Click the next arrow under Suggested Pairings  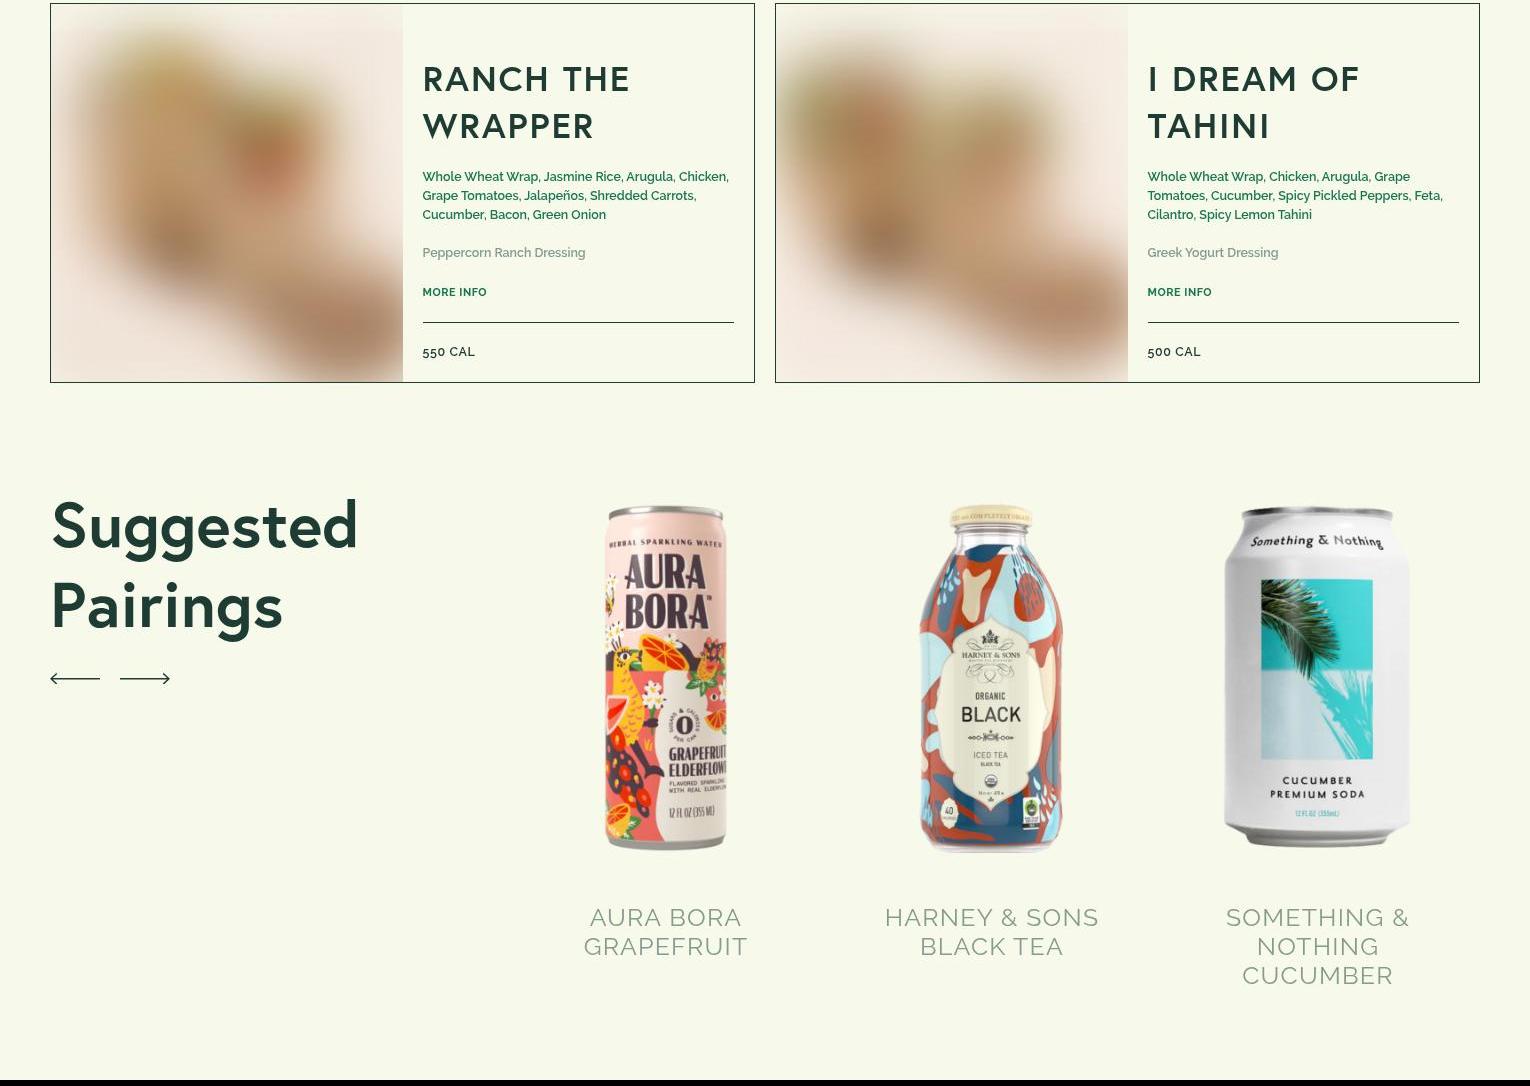pyautogui.click(x=145, y=678)
